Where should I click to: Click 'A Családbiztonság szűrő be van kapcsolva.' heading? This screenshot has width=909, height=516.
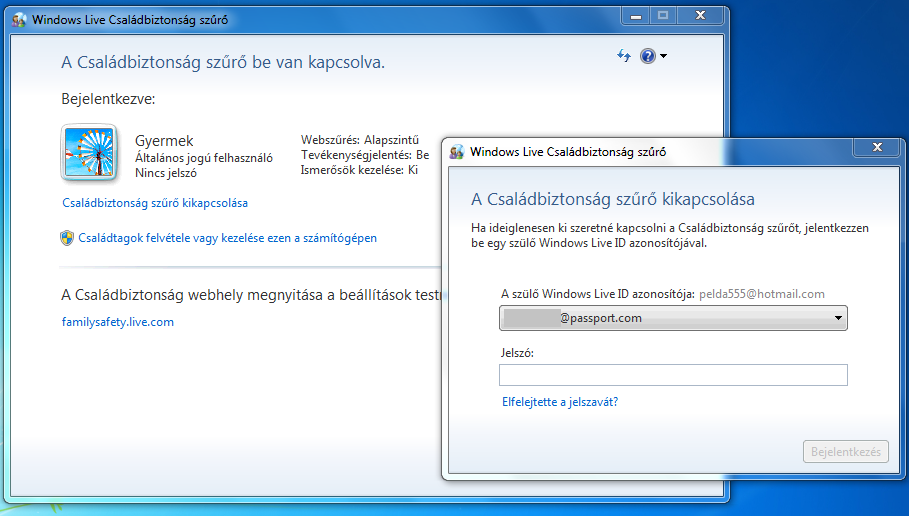tap(223, 62)
